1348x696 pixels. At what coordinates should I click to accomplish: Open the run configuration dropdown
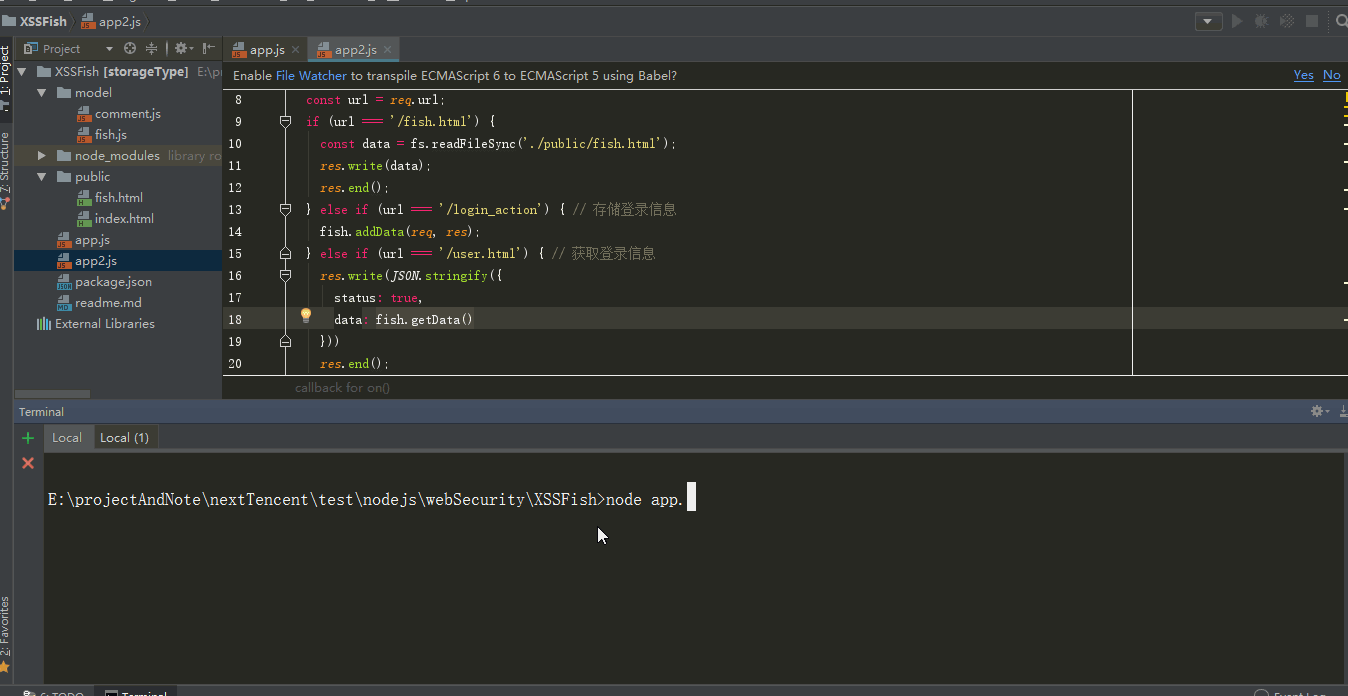click(x=1208, y=21)
